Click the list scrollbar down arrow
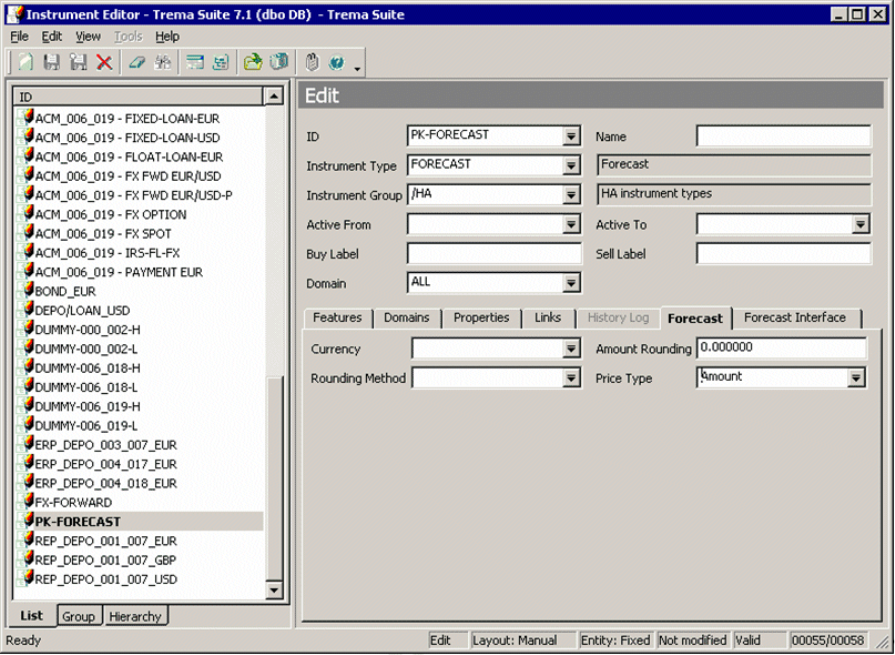The image size is (895, 655). coord(274,591)
